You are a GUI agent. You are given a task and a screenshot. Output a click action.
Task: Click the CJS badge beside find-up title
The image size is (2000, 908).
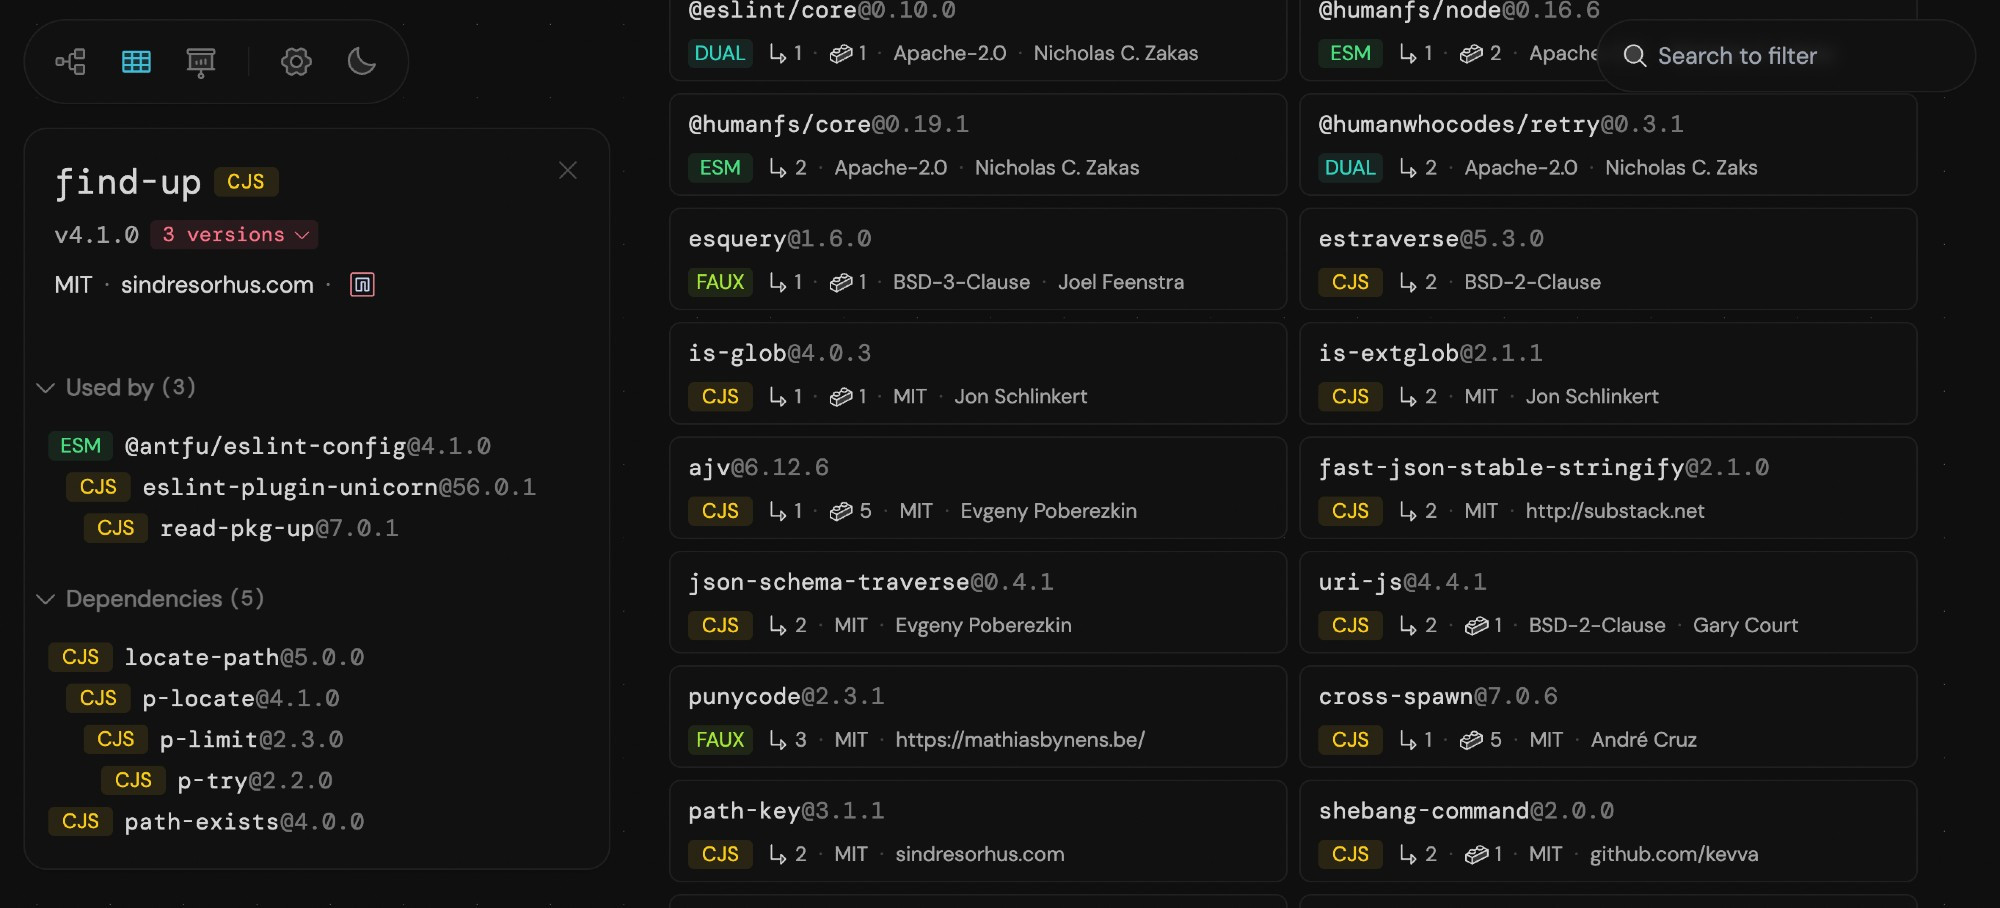[246, 182]
